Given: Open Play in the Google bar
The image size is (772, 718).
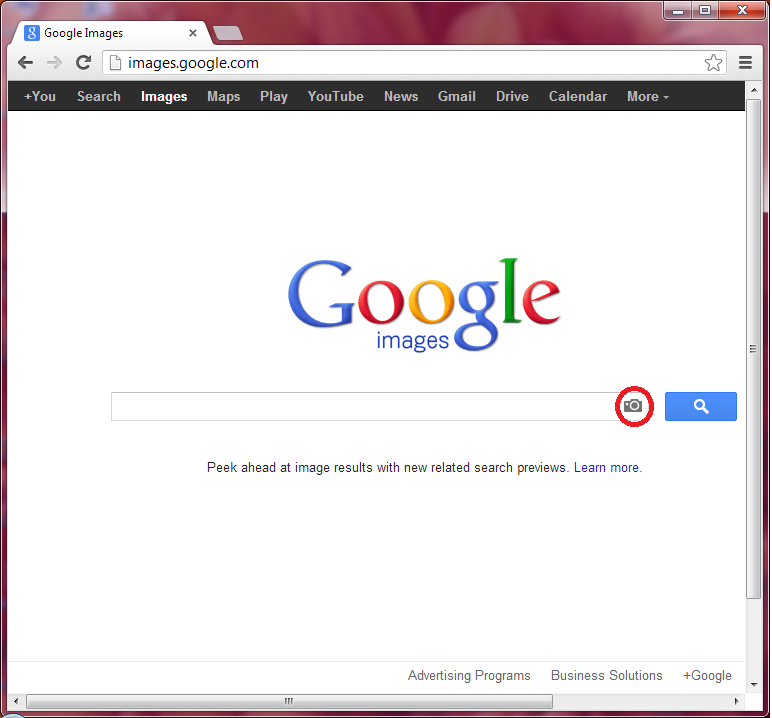Looking at the screenshot, I should [x=274, y=97].
